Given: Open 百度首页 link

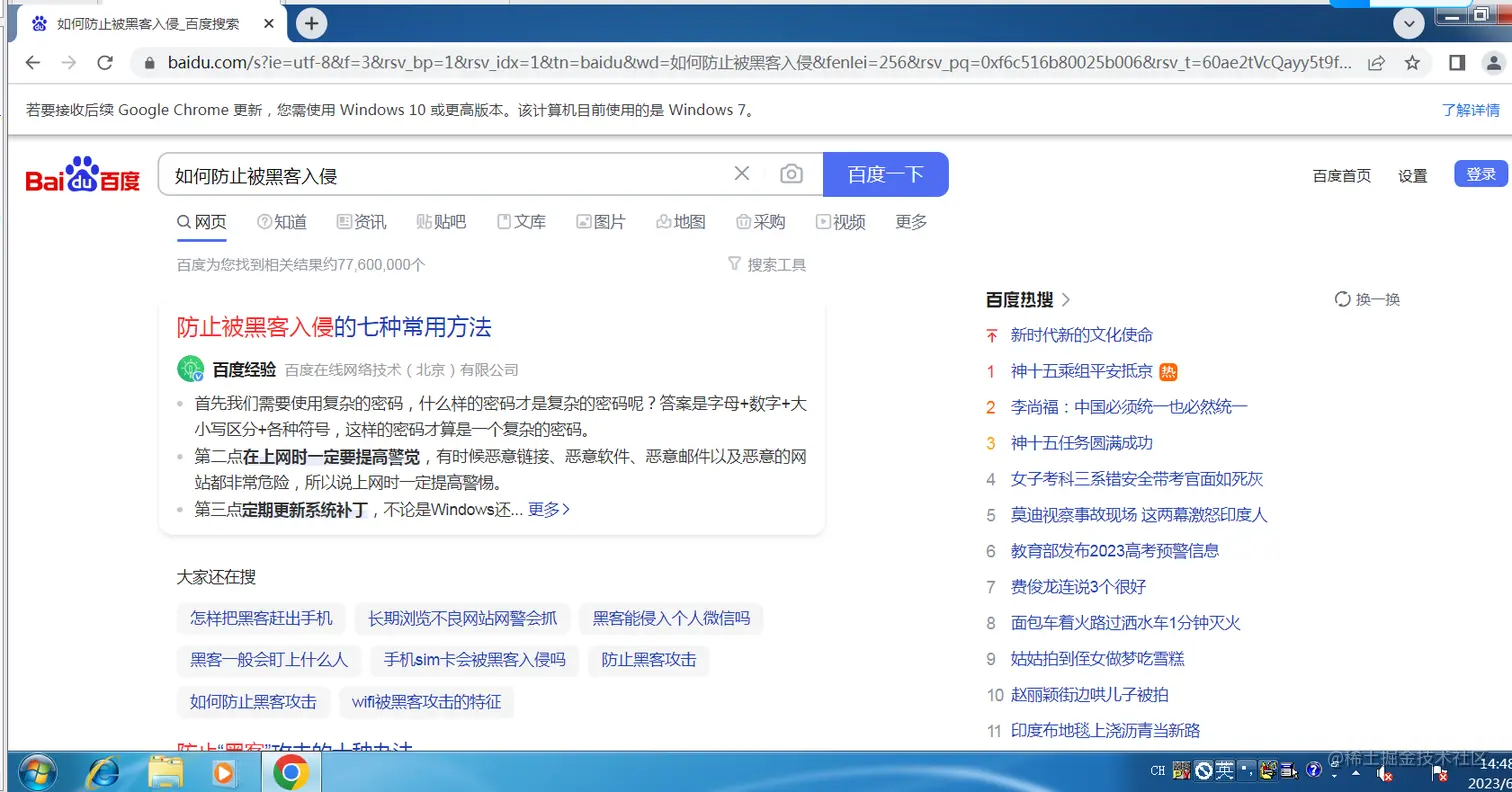Looking at the screenshot, I should click(x=1342, y=176).
